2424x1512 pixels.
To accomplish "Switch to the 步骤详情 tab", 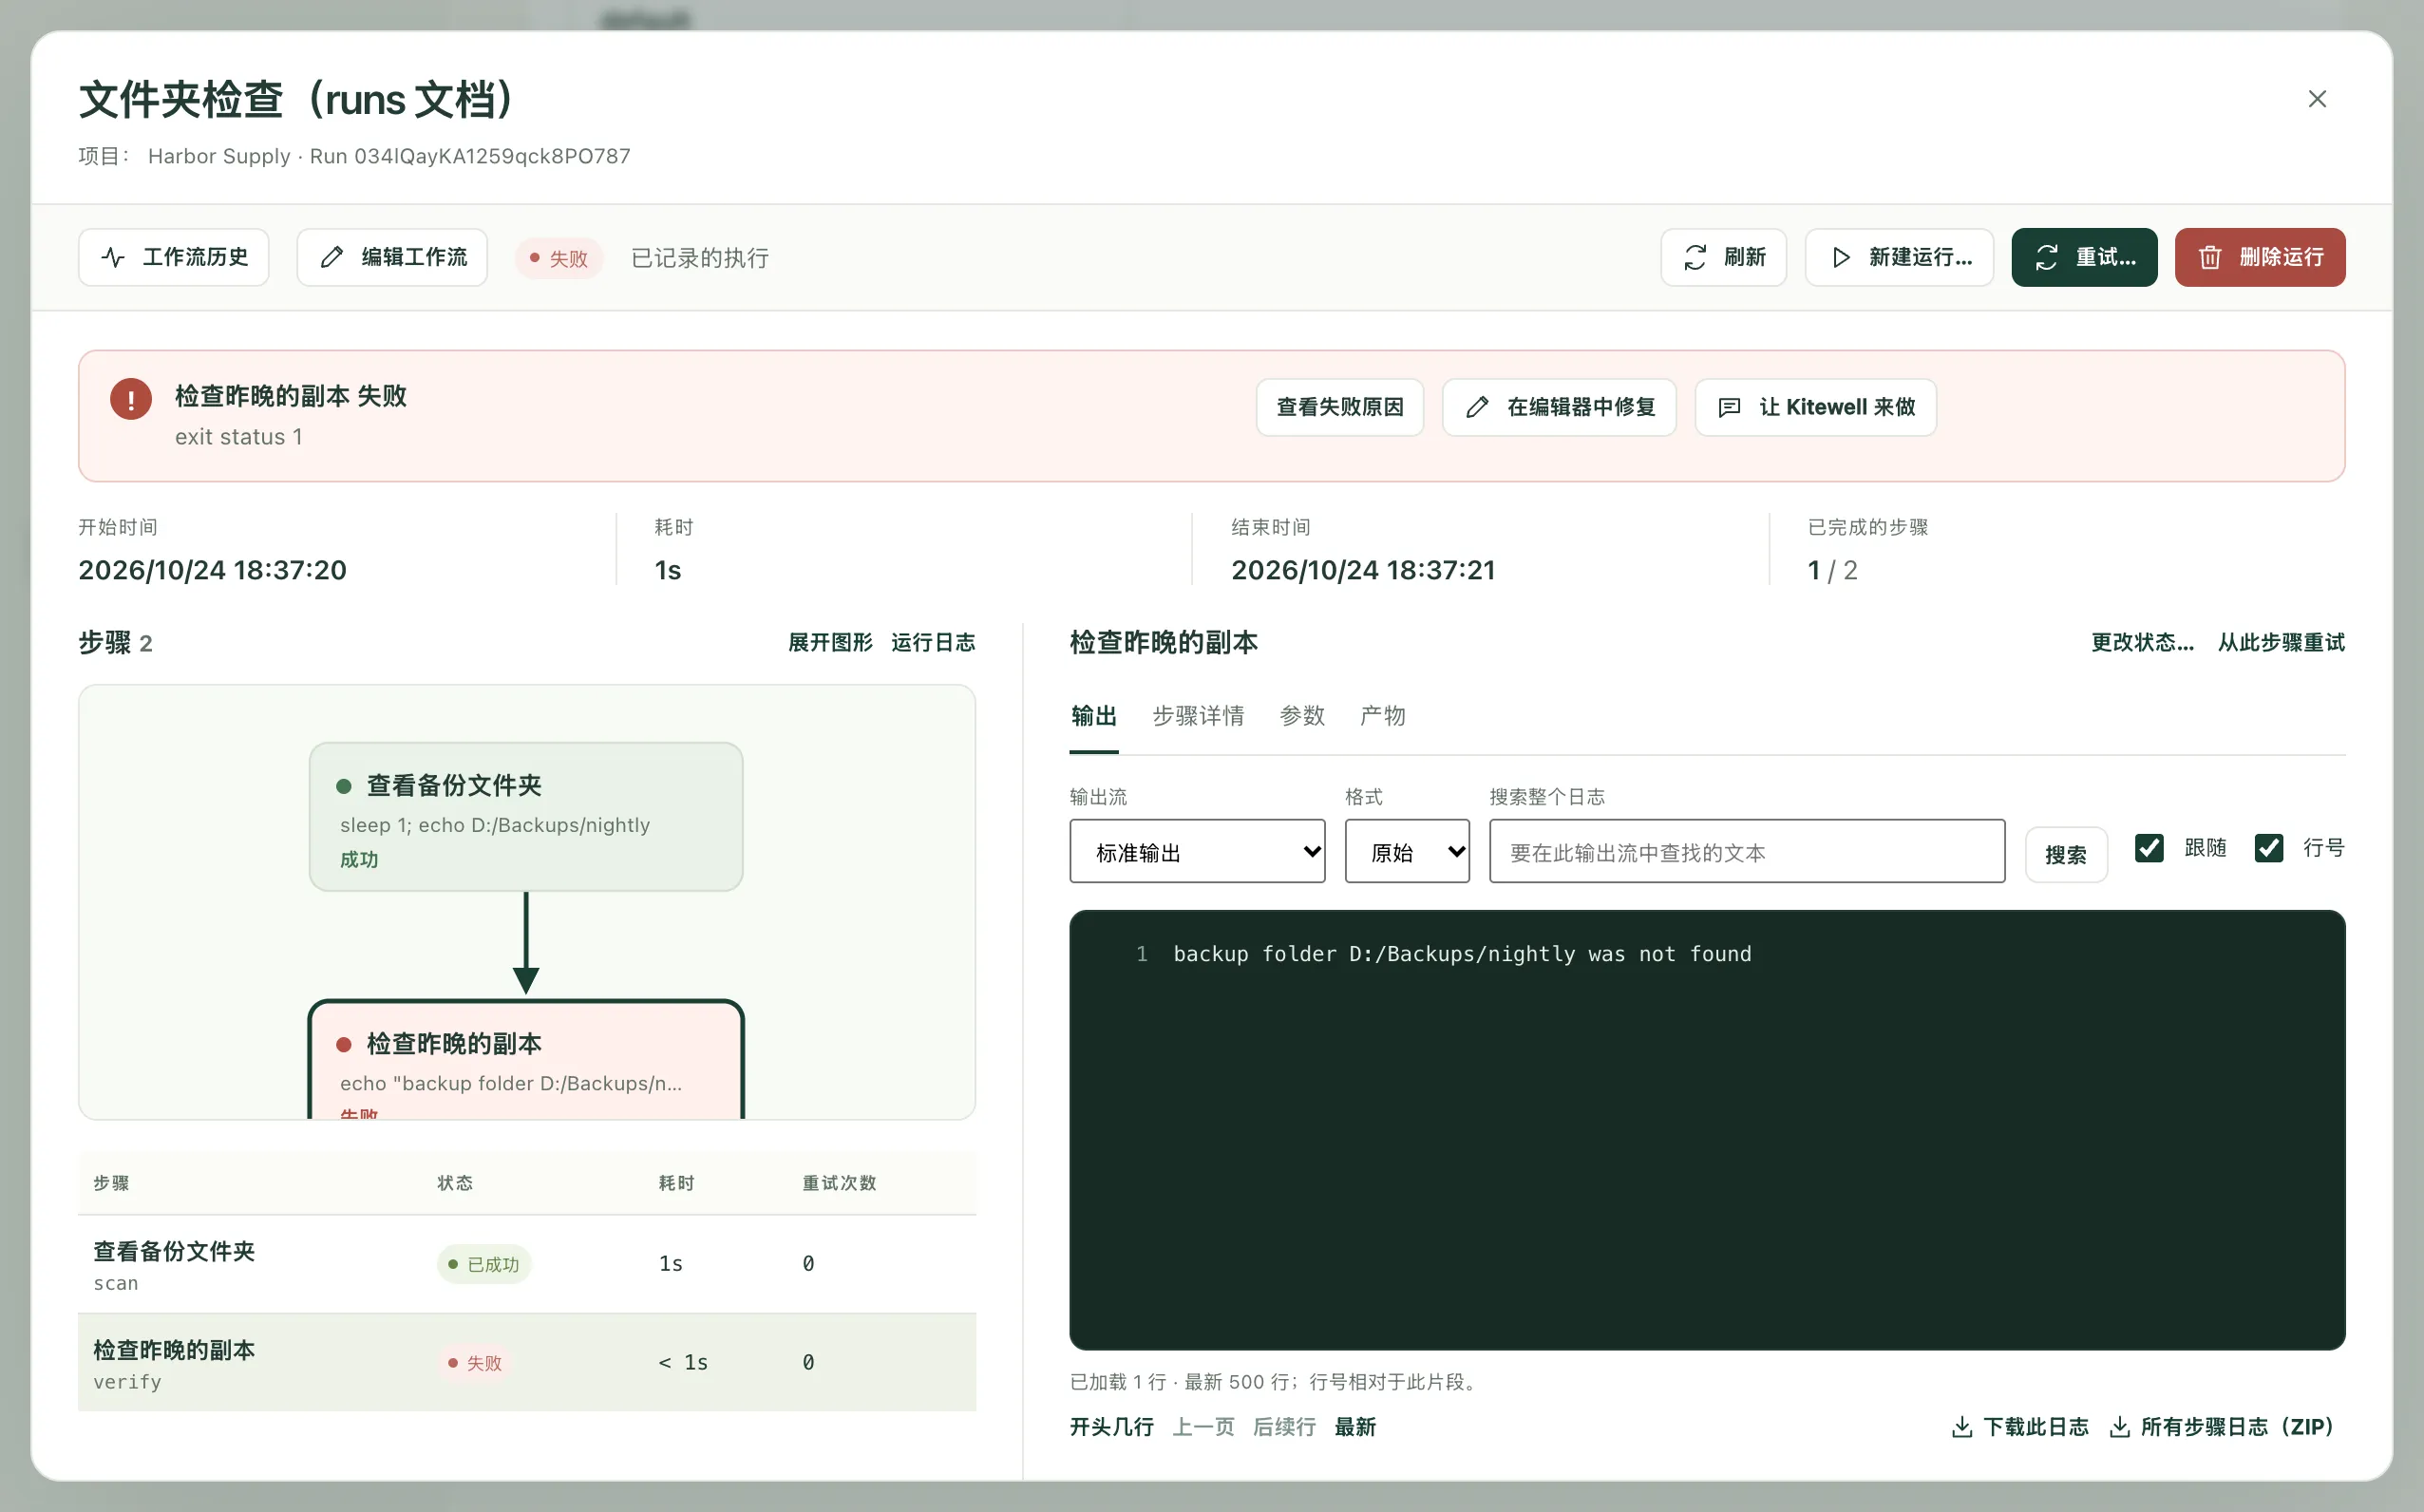I will click(x=1198, y=716).
